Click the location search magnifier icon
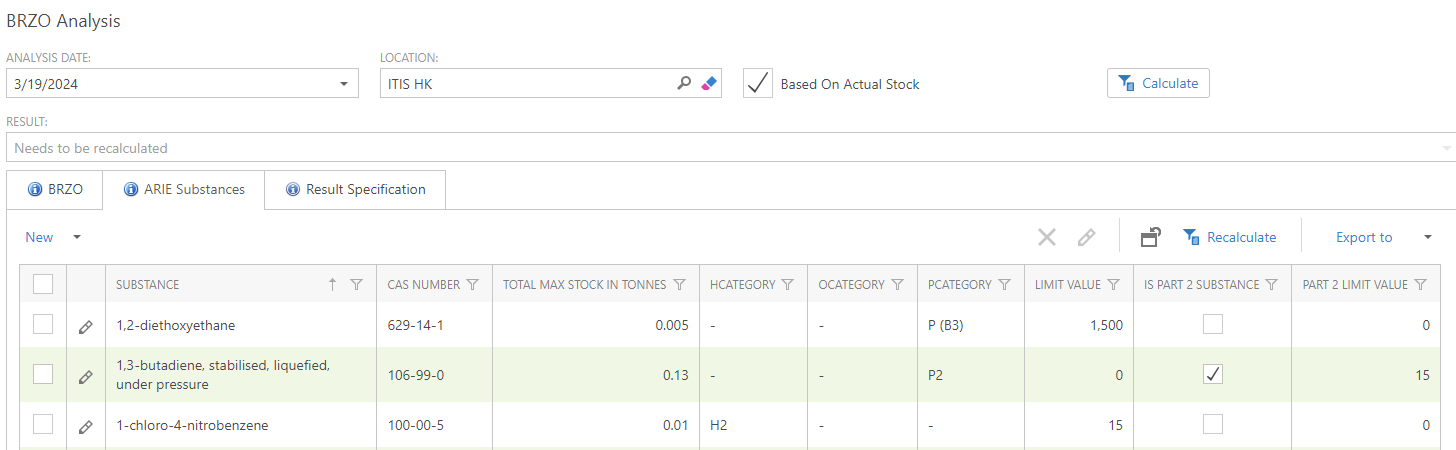This screenshot has height=450, width=1456. 684,84
